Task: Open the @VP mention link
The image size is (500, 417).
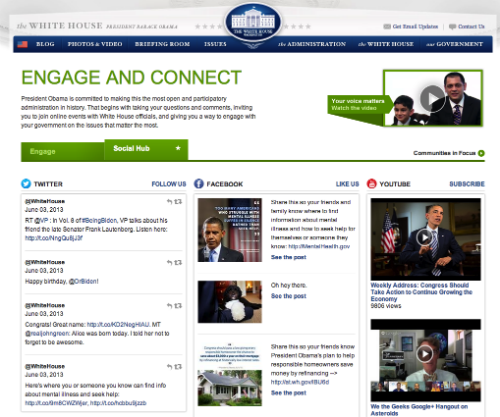Action: click(x=42, y=221)
